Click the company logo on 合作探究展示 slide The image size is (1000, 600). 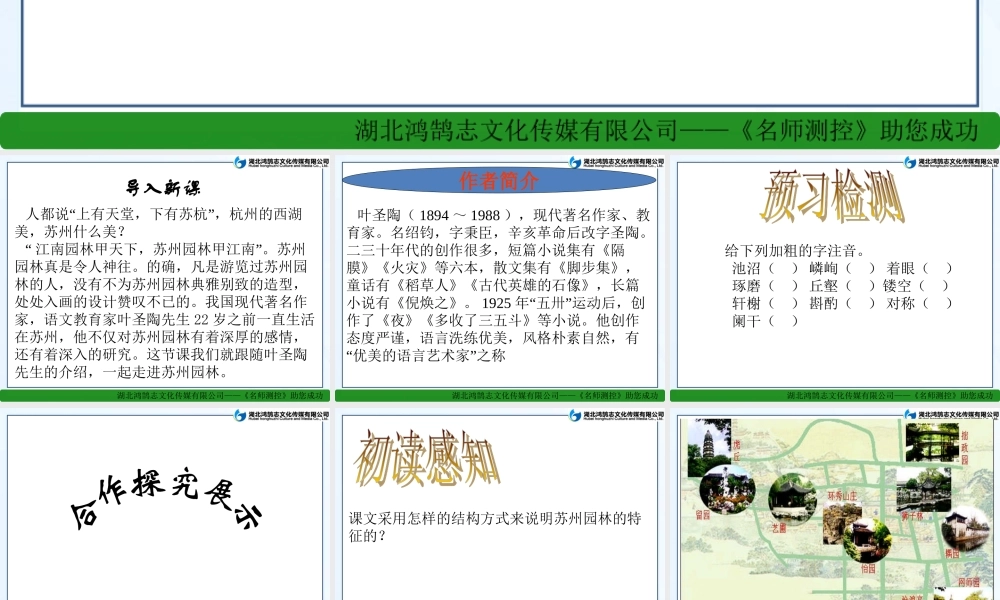coord(281,415)
